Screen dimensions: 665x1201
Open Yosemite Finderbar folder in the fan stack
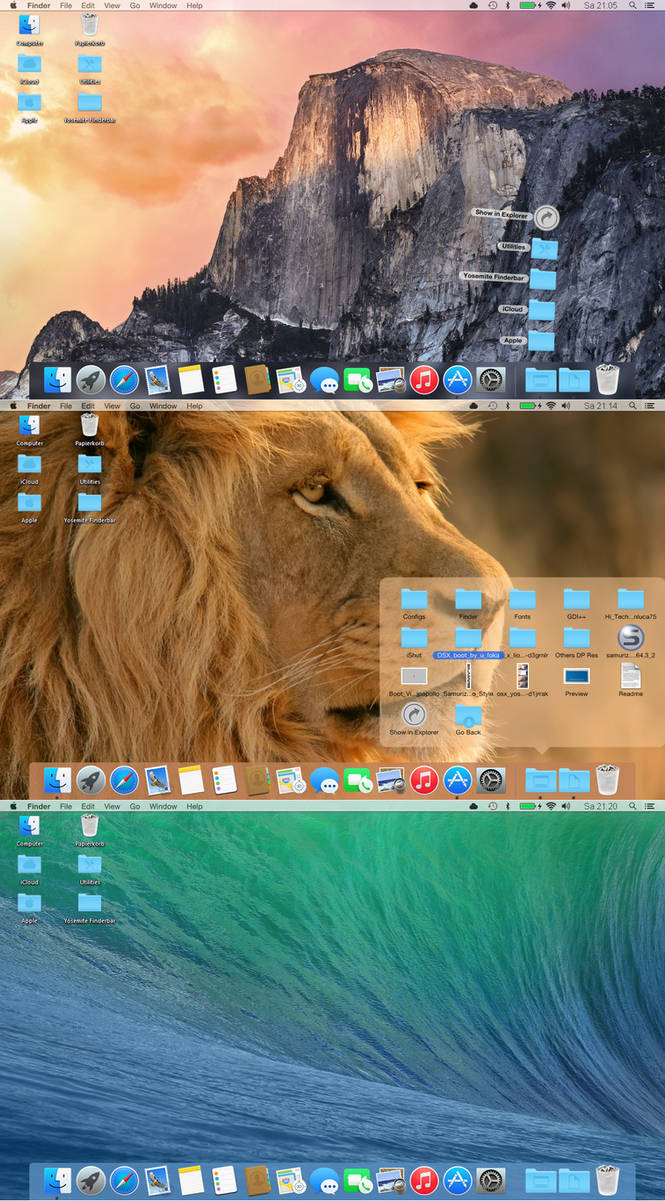point(542,278)
